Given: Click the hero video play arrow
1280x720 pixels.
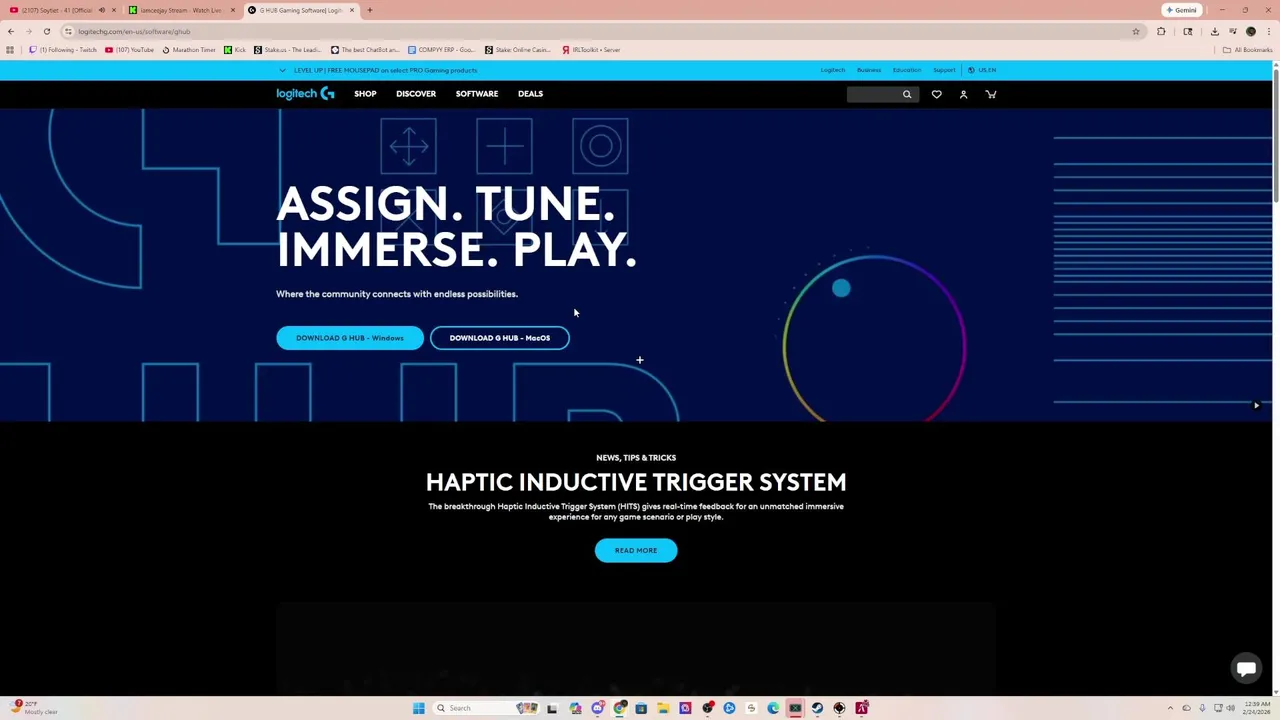Looking at the screenshot, I should [x=1256, y=405].
